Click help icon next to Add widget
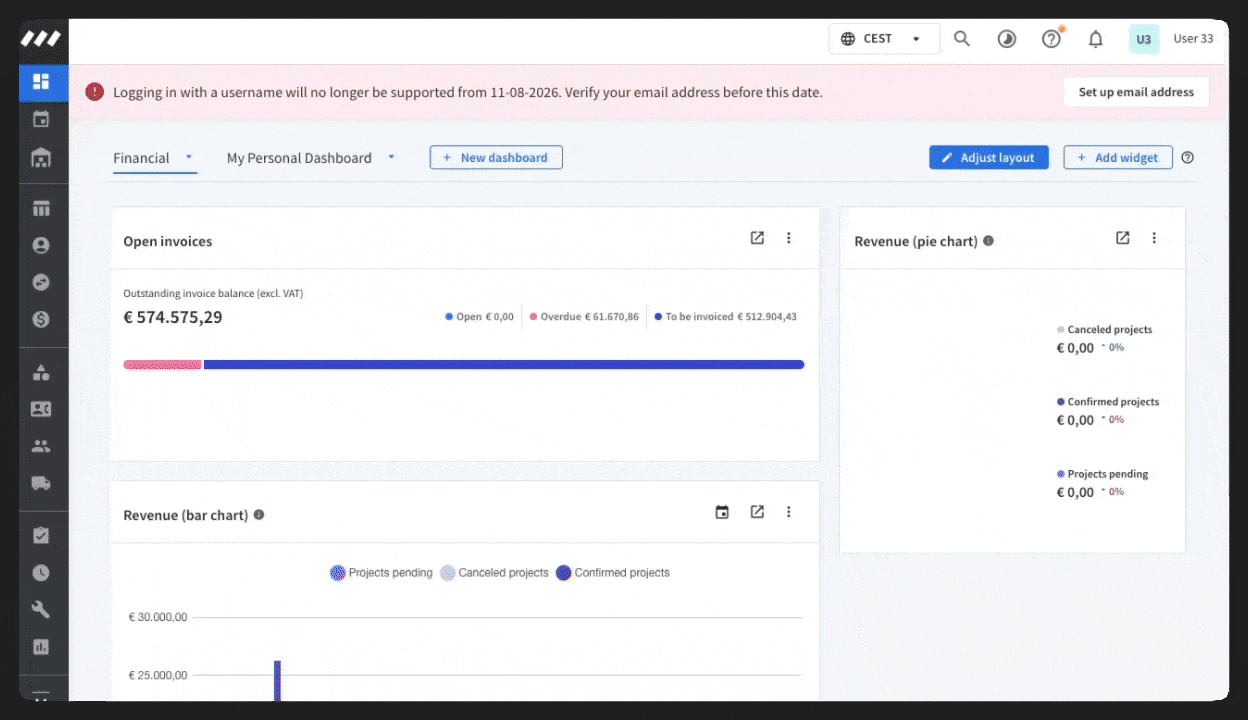1248x720 pixels. coord(1188,157)
